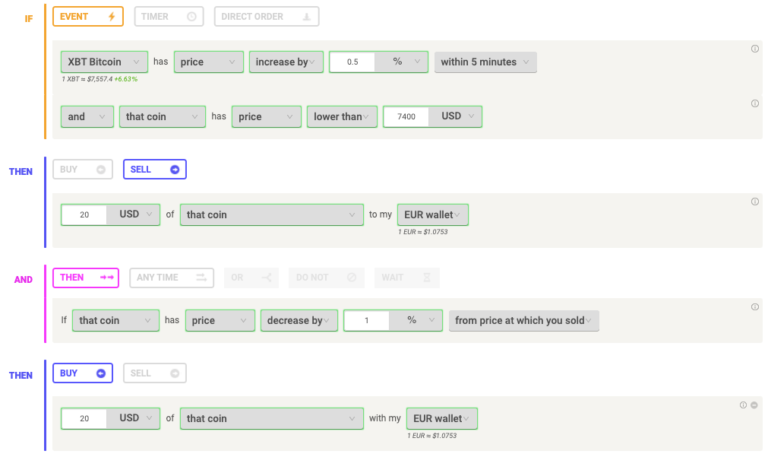Screen dimensions: 768x454
Task: Open the XBT Bitcoin coin dropdown
Action: click(x=104, y=62)
